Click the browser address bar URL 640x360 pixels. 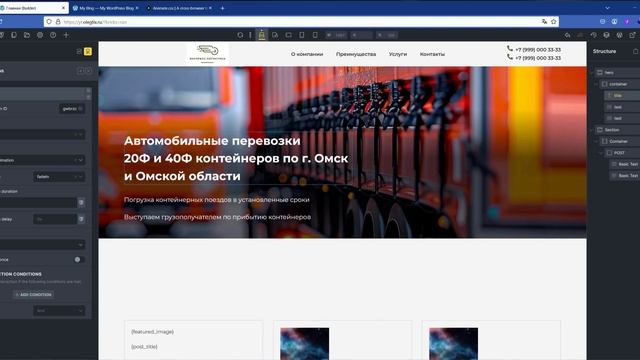click(96, 22)
